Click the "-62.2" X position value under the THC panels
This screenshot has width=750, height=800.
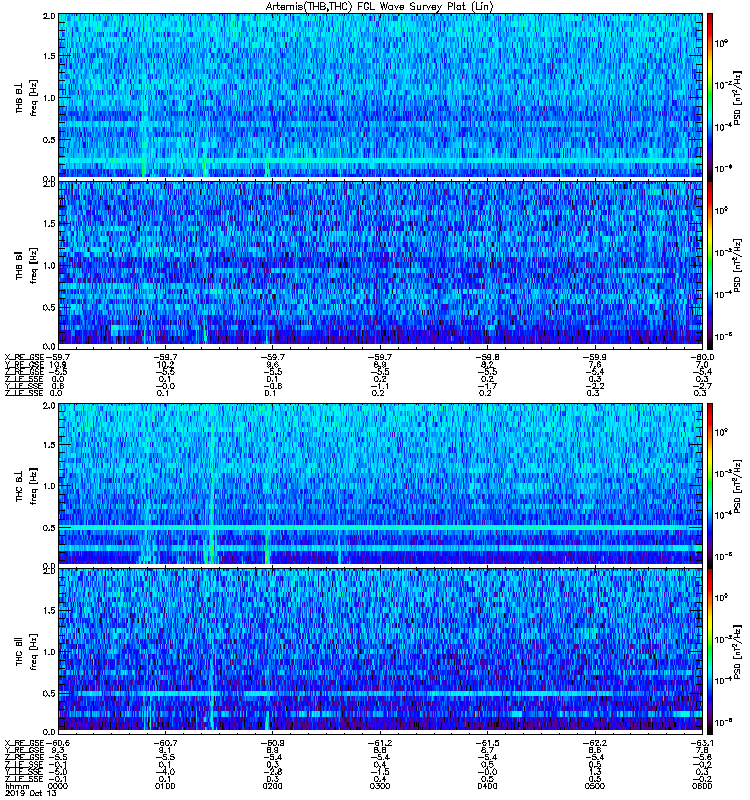click(595, 743)
